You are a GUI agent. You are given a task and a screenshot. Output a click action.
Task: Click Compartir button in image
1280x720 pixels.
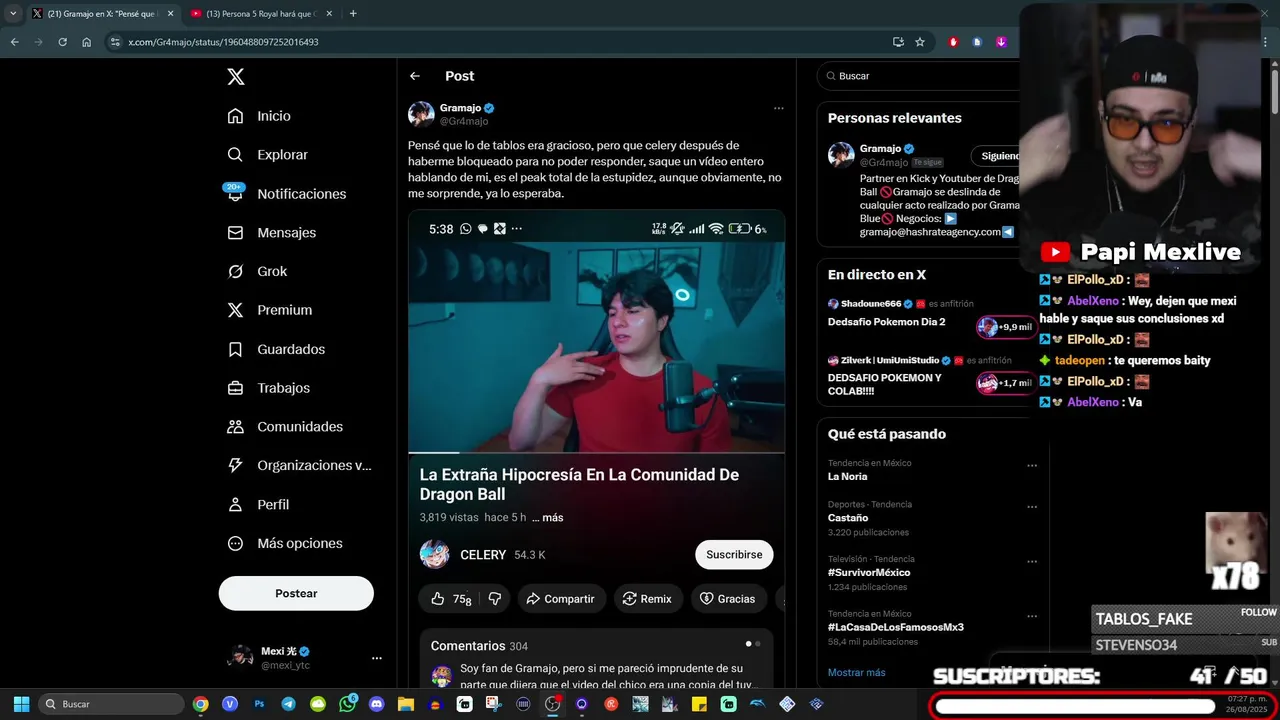[561, 599]
